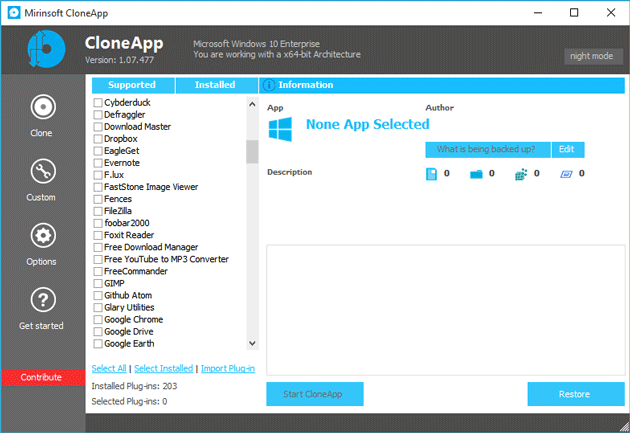Click the red Contribute button

43,378
